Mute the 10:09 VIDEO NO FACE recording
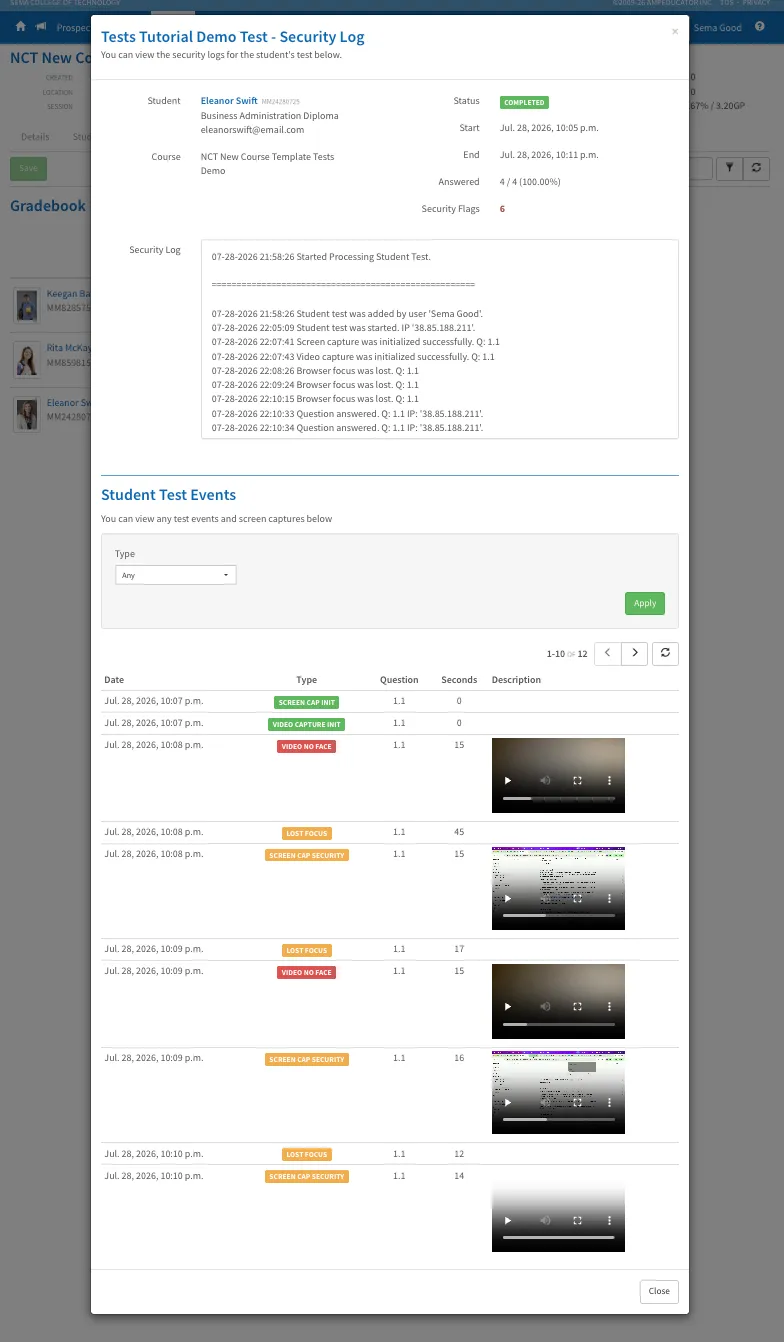Viewport: 784px width, 1342px height. pyautogui.click(x=544, y=1006)
